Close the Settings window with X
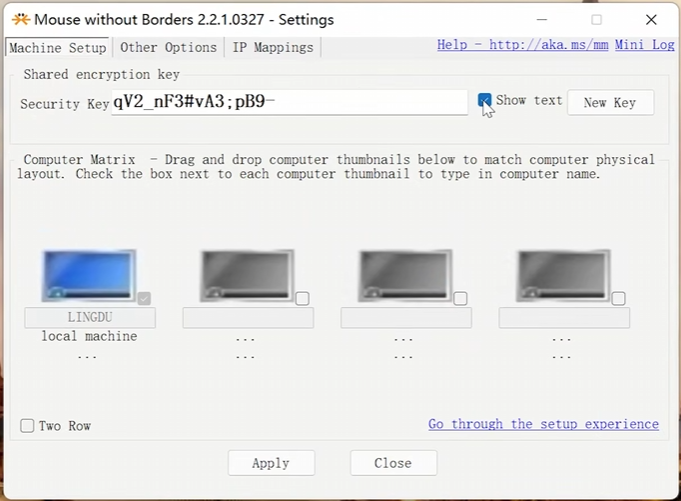The image size is (681, 501). pyautogui.click(x=651, y=20)
